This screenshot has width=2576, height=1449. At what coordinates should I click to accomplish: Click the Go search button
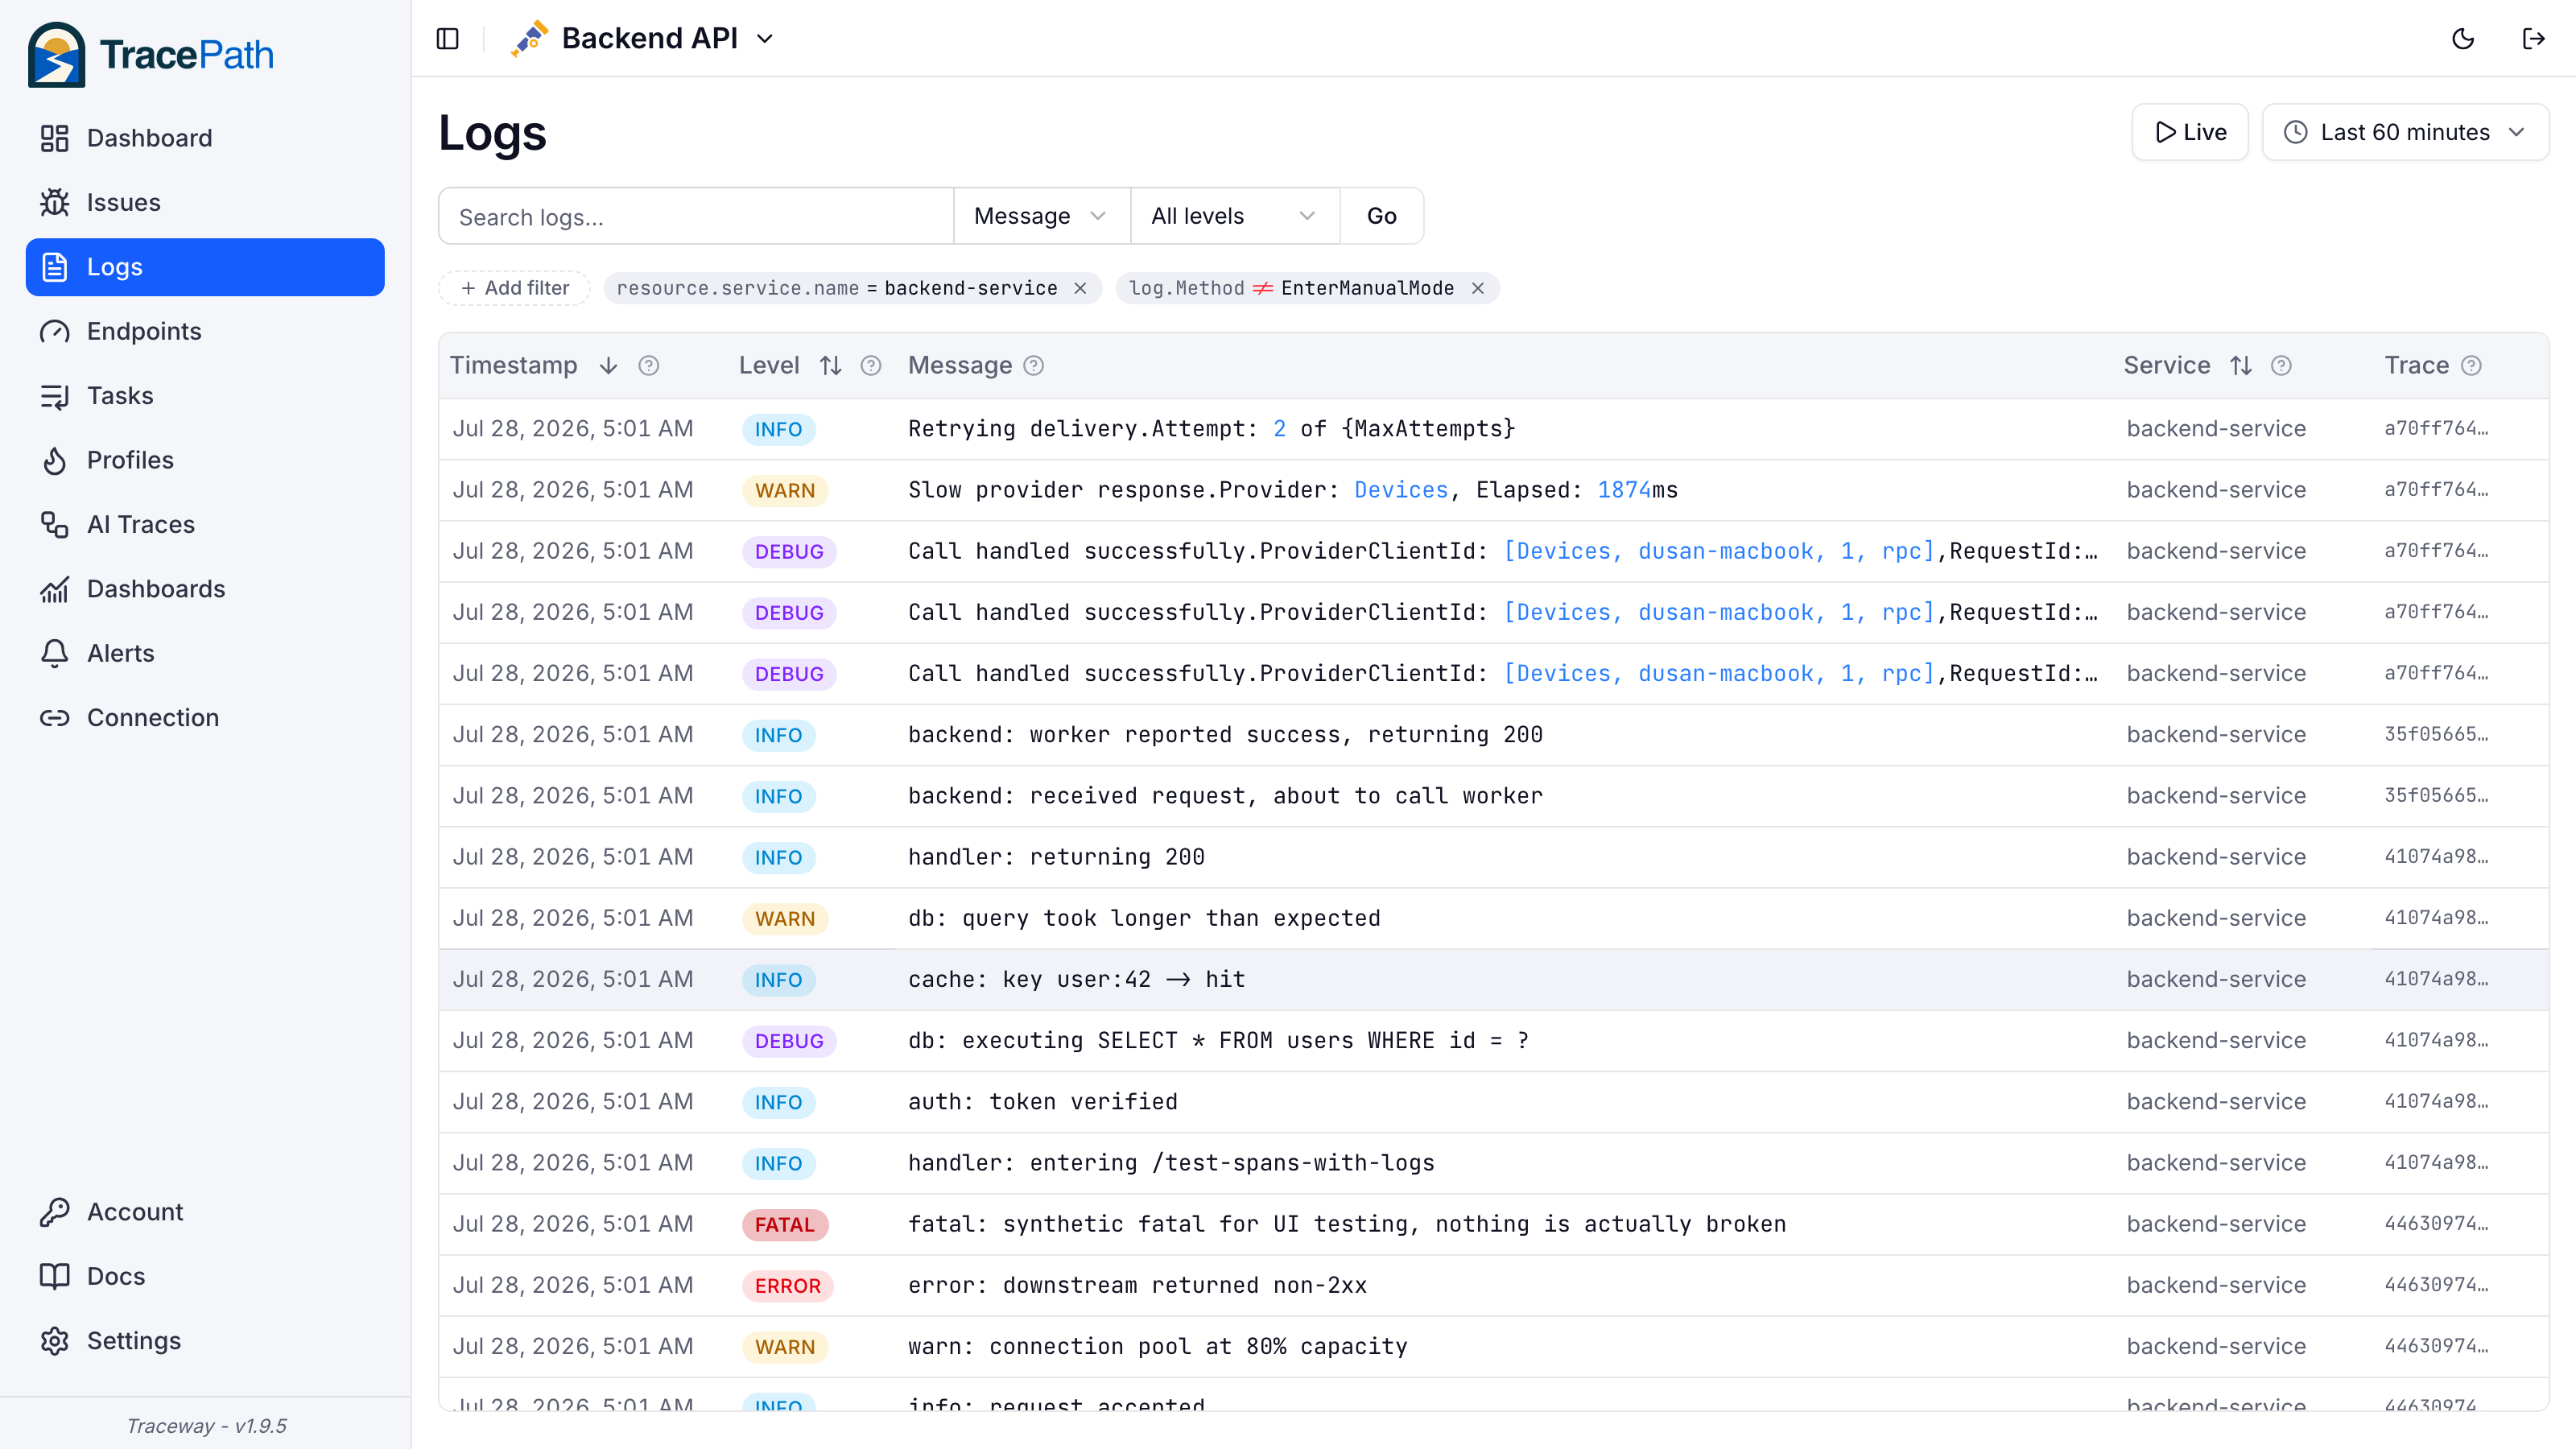[1381, 216]
